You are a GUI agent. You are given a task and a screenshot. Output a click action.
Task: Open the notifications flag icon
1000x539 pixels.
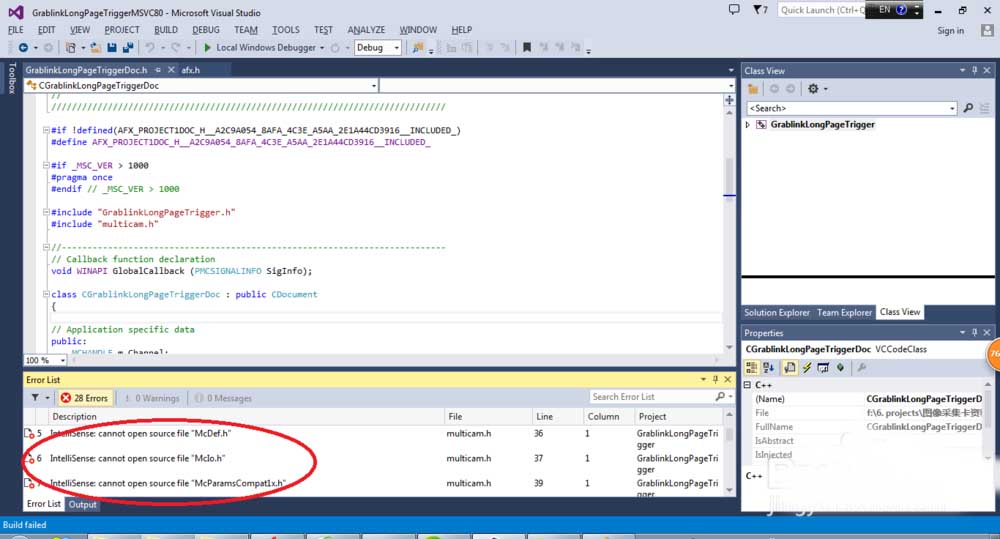point(760,10)
